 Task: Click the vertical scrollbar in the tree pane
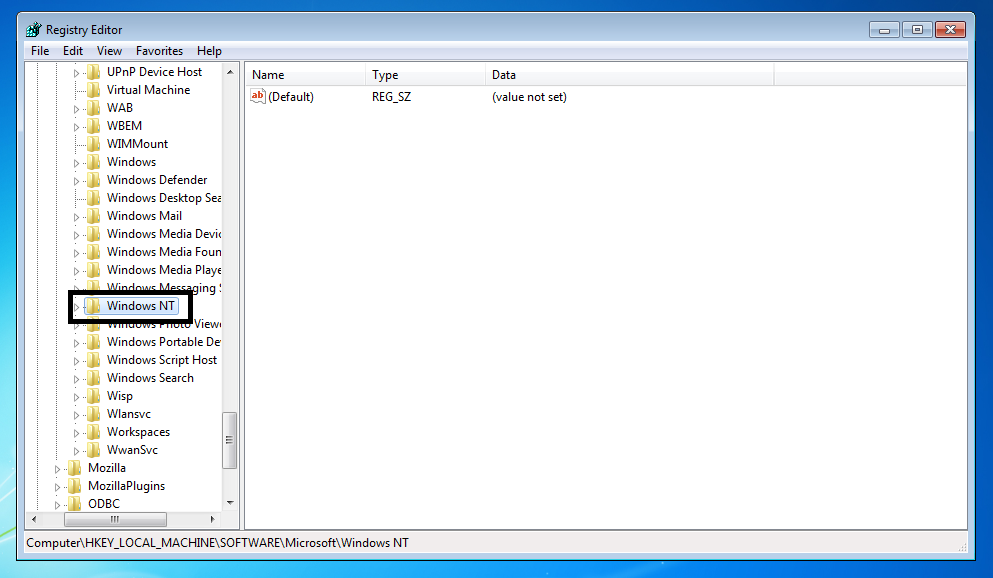pyautogui.click(x=229, y=440)
